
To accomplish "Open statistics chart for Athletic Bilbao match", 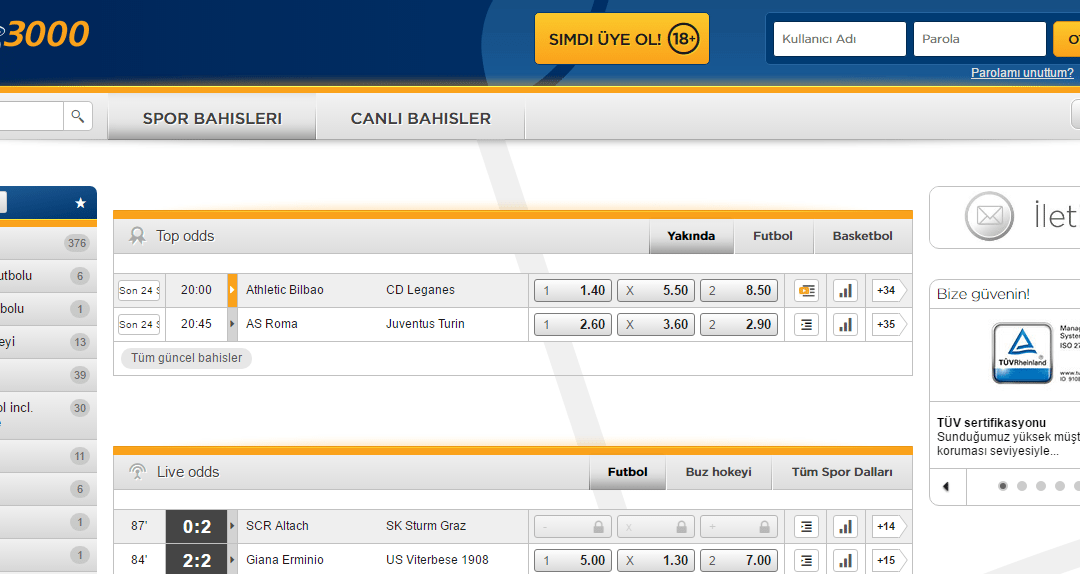I will (x=845, y=291).
